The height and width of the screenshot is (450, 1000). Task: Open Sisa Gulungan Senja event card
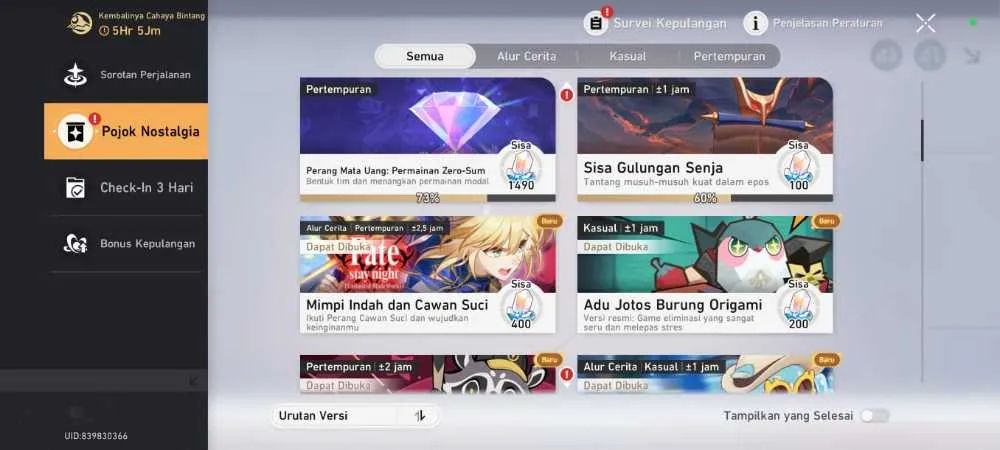click(x=705, y=140)
